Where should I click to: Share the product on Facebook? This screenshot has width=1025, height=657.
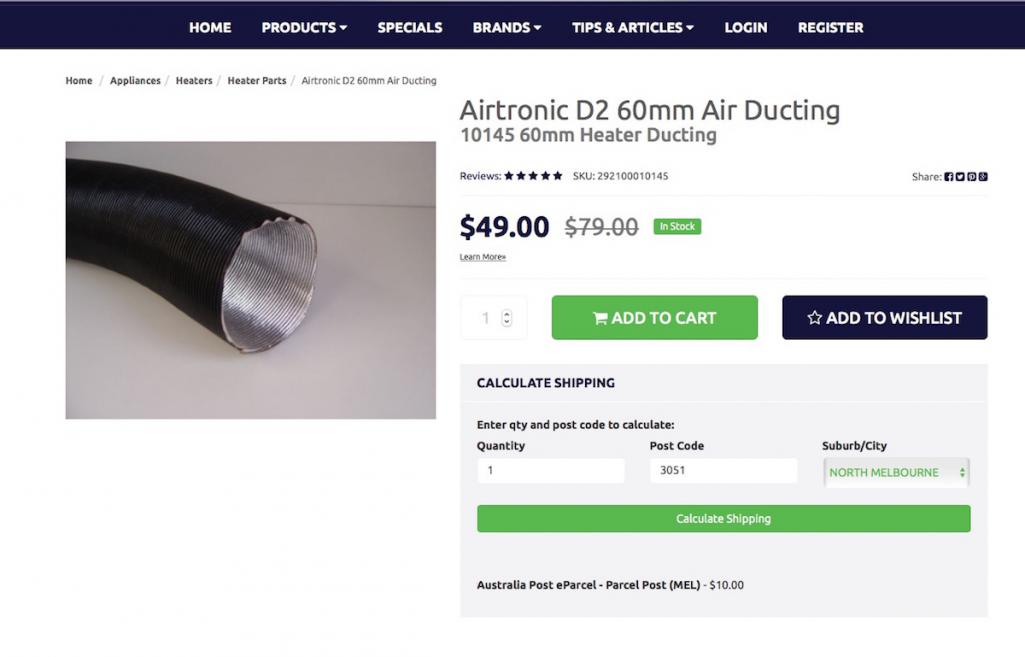949,177
